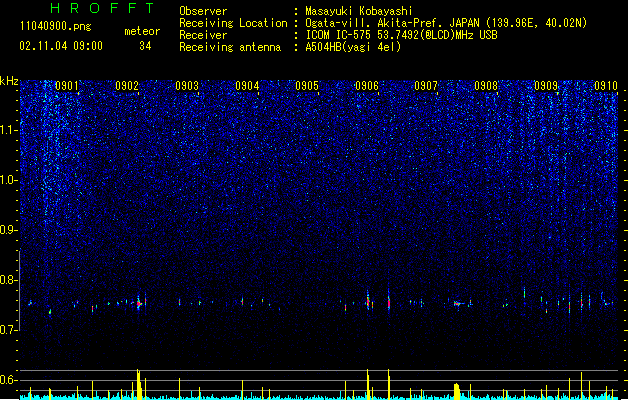Click the meteor label
Viewport: 629px width, 400px height.
pyautogui.click(x=142, y=31)
